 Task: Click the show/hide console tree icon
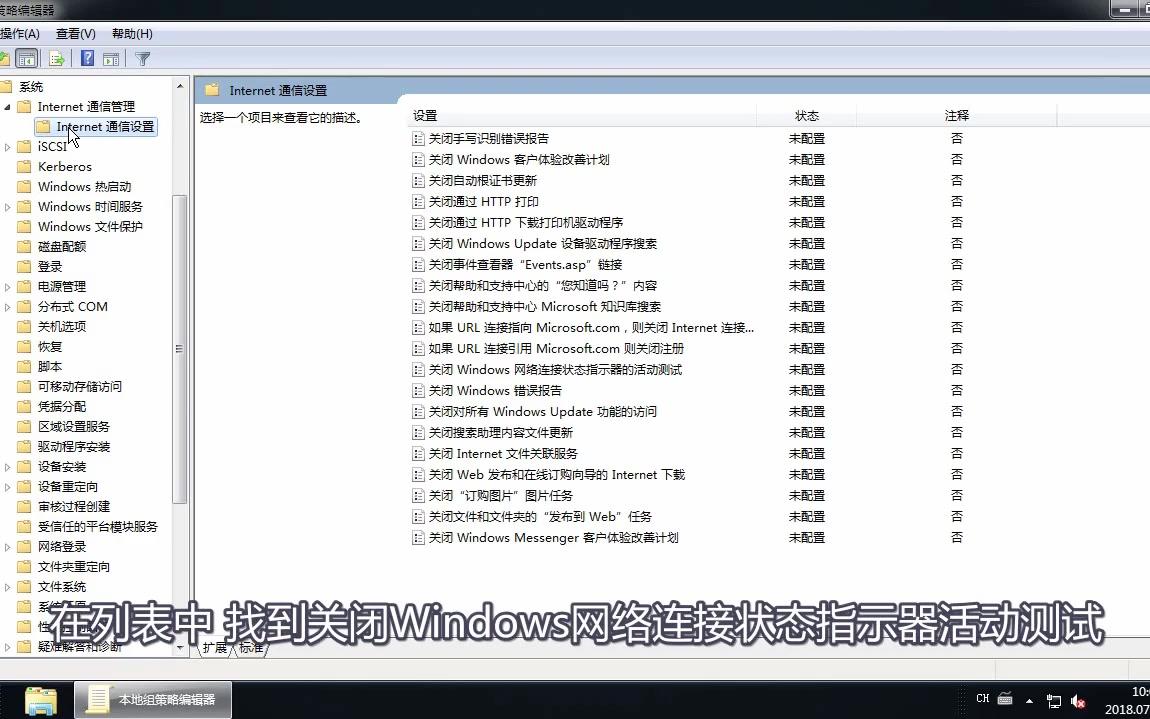[x=26, y=58]
